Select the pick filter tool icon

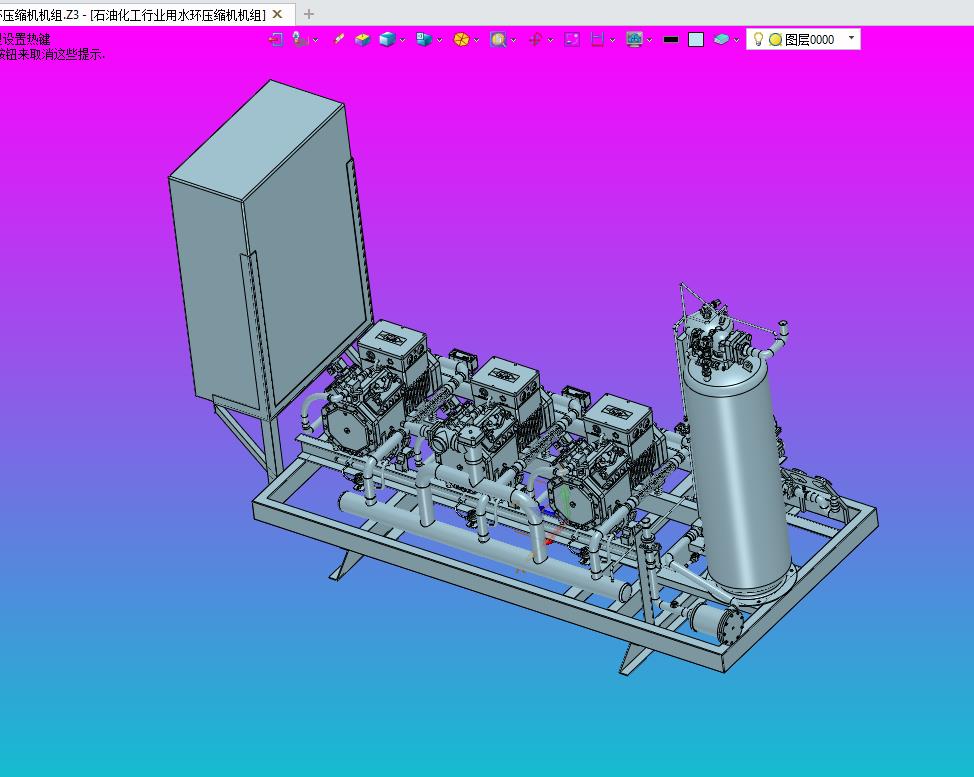pos(299,39)
